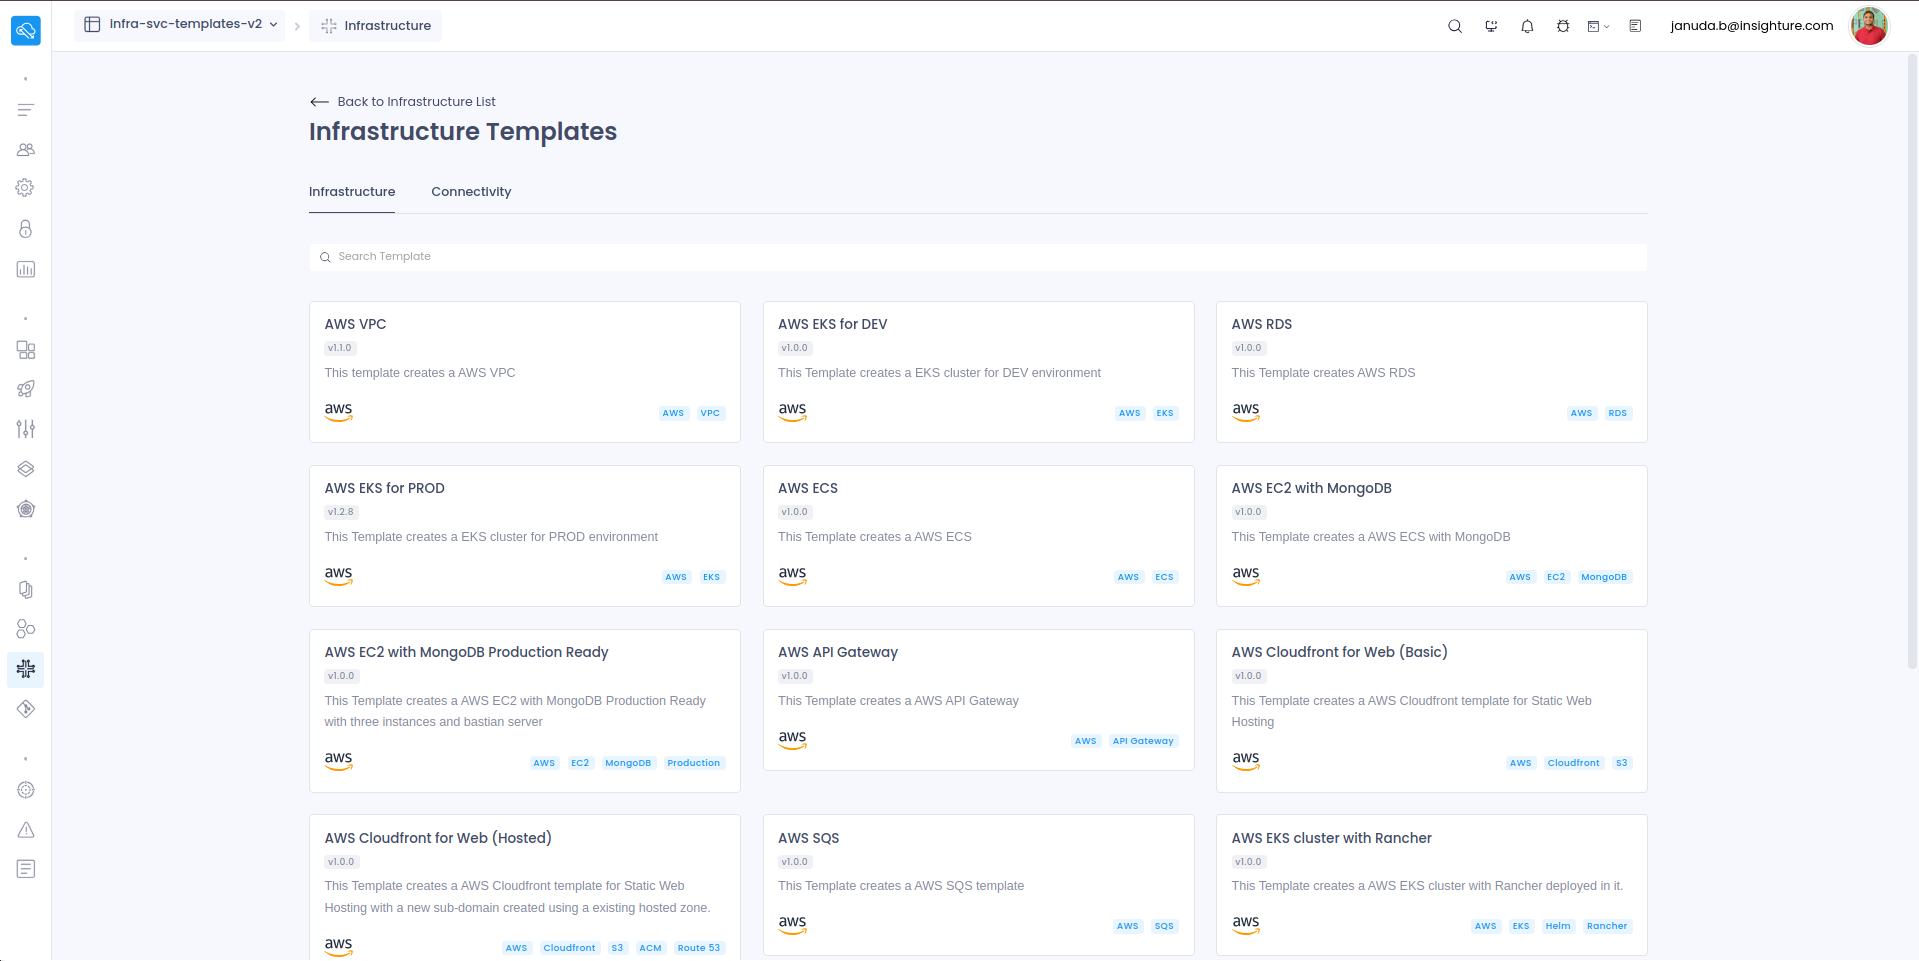Open the stacked layers icon in the sidebar

(x=26, y=469)
